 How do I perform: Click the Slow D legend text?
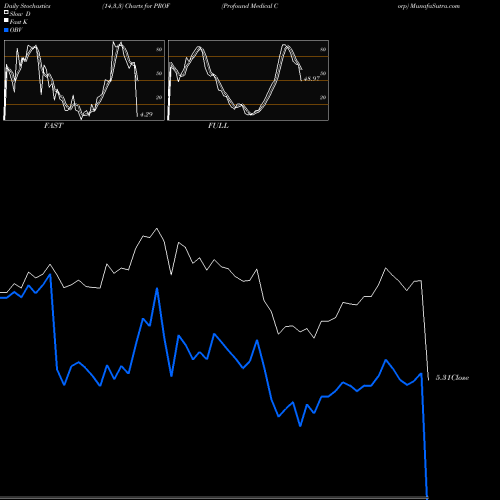click(20, 14)
